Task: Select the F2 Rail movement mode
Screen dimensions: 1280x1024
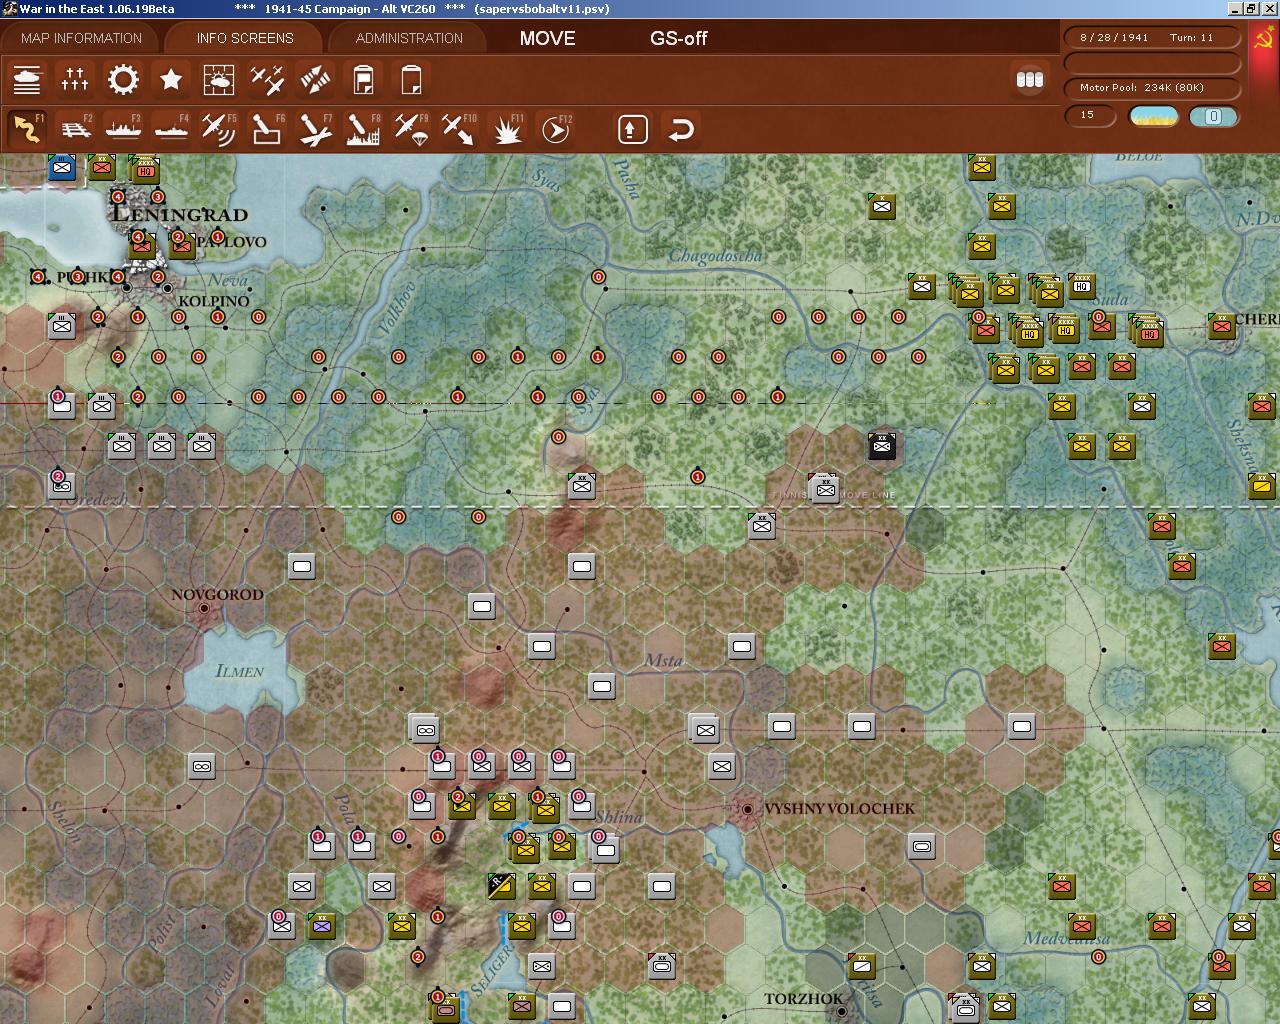Action: [x=75, y=129]
